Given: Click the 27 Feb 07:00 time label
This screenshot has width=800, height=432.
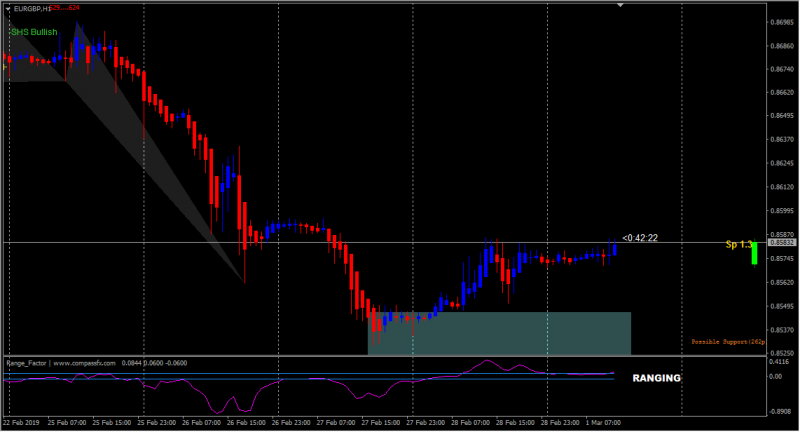Looking at the screenshot, I should pos(336,422).
